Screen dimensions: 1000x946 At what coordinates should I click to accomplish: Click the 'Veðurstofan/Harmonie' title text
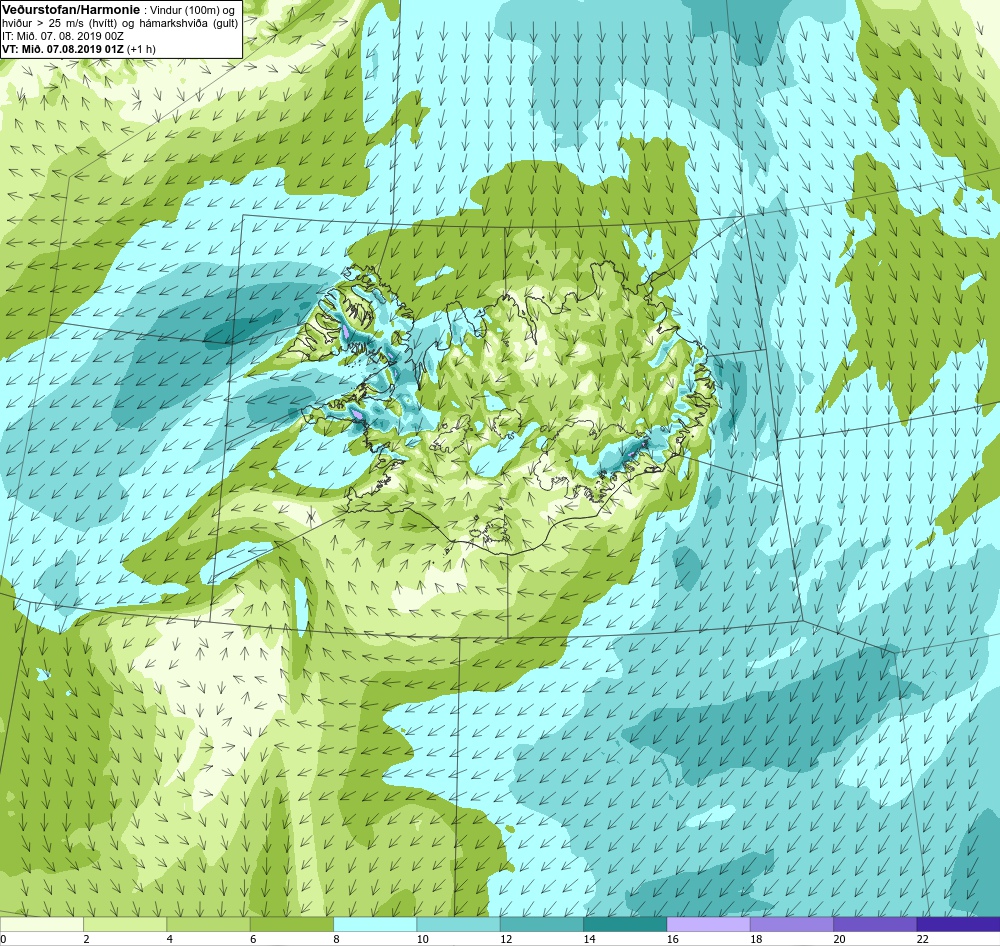tap(70, 10)
